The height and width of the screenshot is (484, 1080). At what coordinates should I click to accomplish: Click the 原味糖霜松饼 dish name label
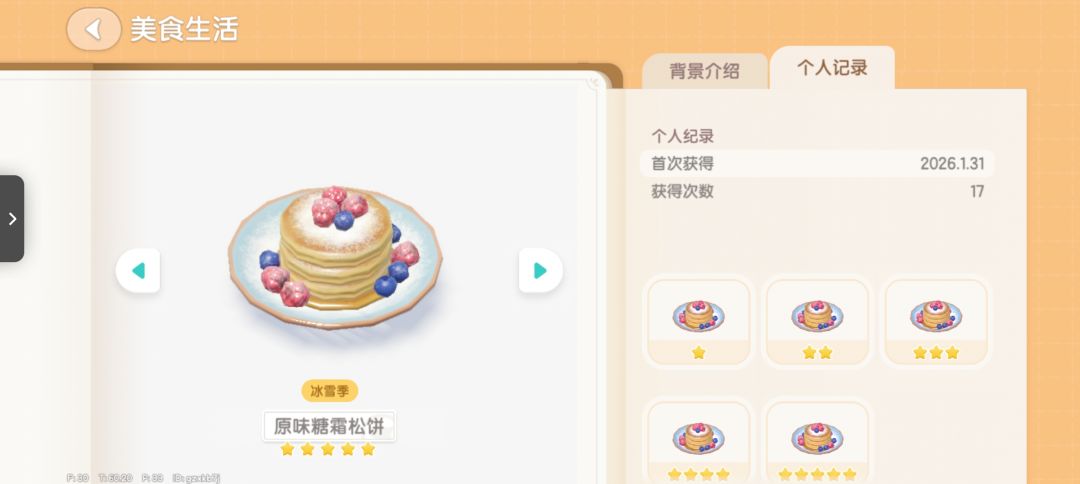[329, 426]
